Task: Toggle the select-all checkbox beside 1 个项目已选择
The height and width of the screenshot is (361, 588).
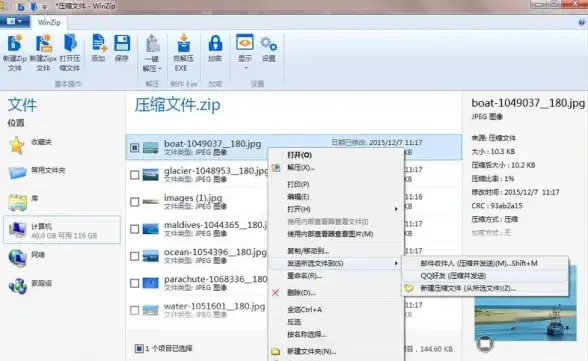Action: coord(139,349)
